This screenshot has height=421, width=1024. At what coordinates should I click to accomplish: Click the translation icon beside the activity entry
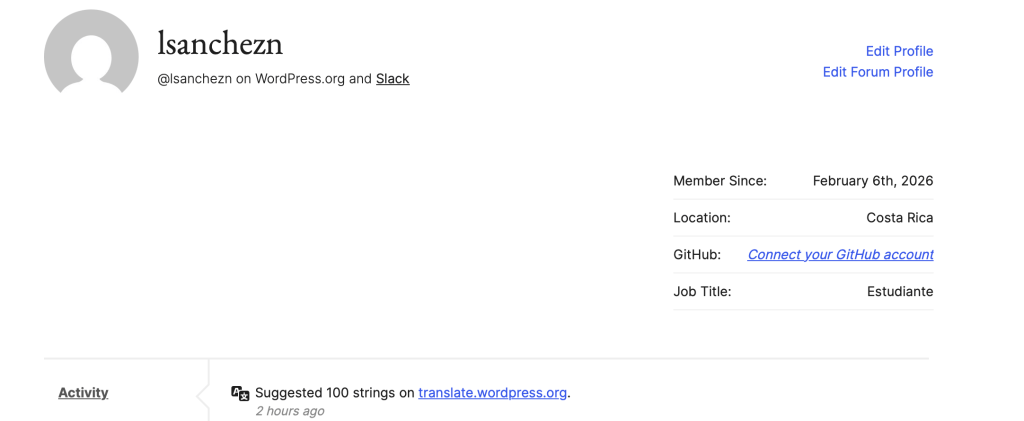tap(240, 393)
